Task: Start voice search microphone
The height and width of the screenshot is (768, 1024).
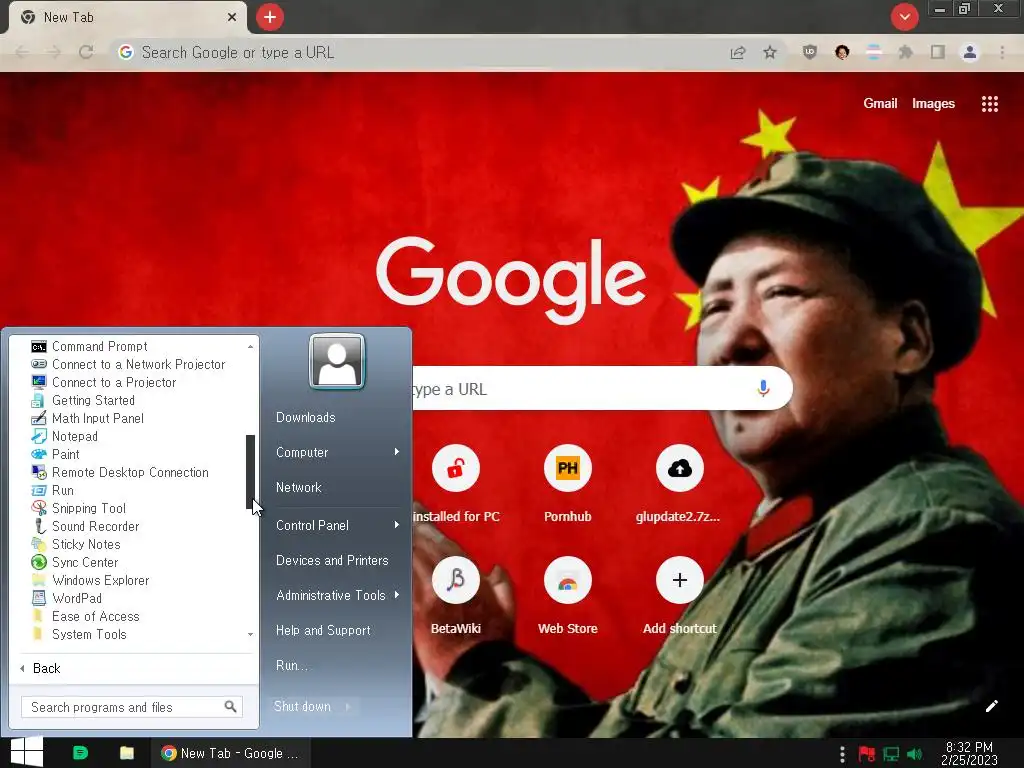Action: click(763, 388)
